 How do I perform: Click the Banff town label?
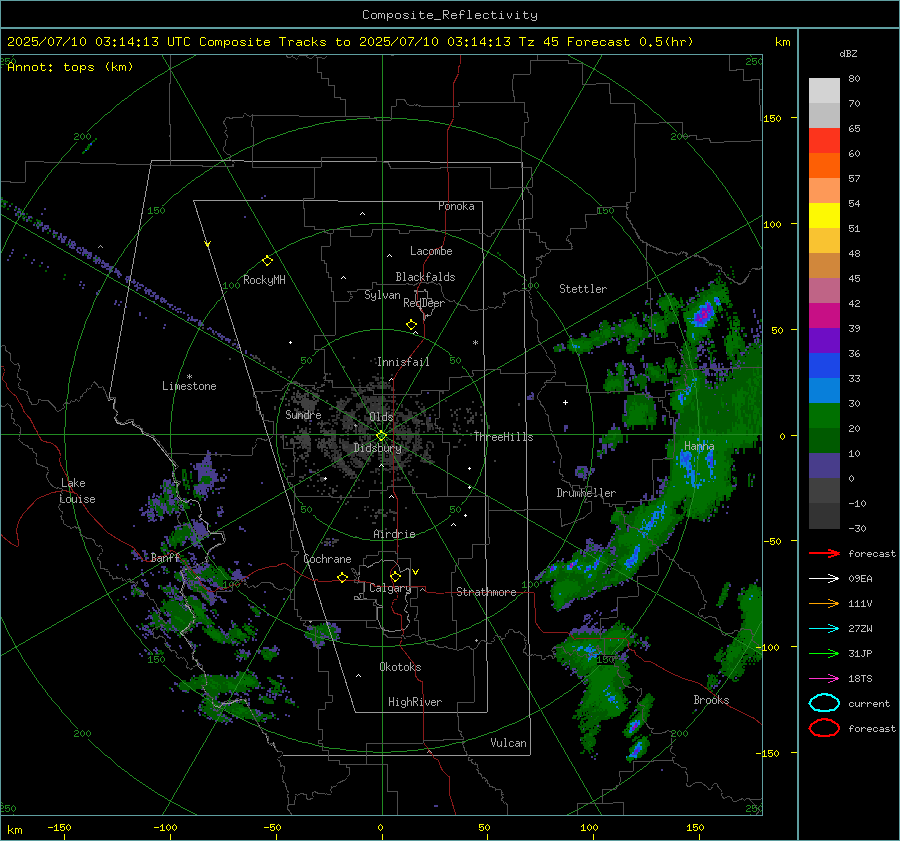[x=165, y=557]
